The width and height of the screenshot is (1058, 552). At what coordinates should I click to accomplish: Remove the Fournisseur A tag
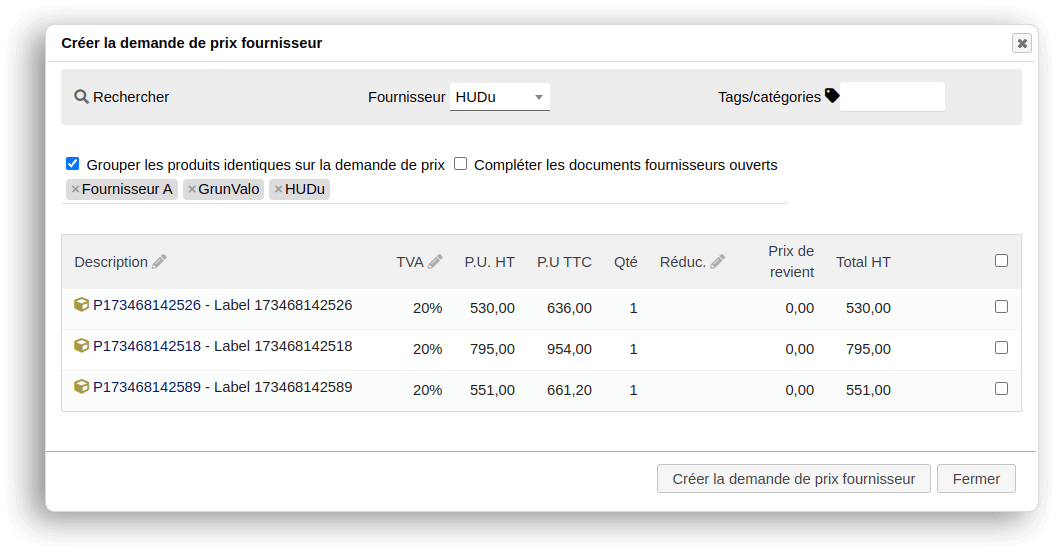(75, 189)
